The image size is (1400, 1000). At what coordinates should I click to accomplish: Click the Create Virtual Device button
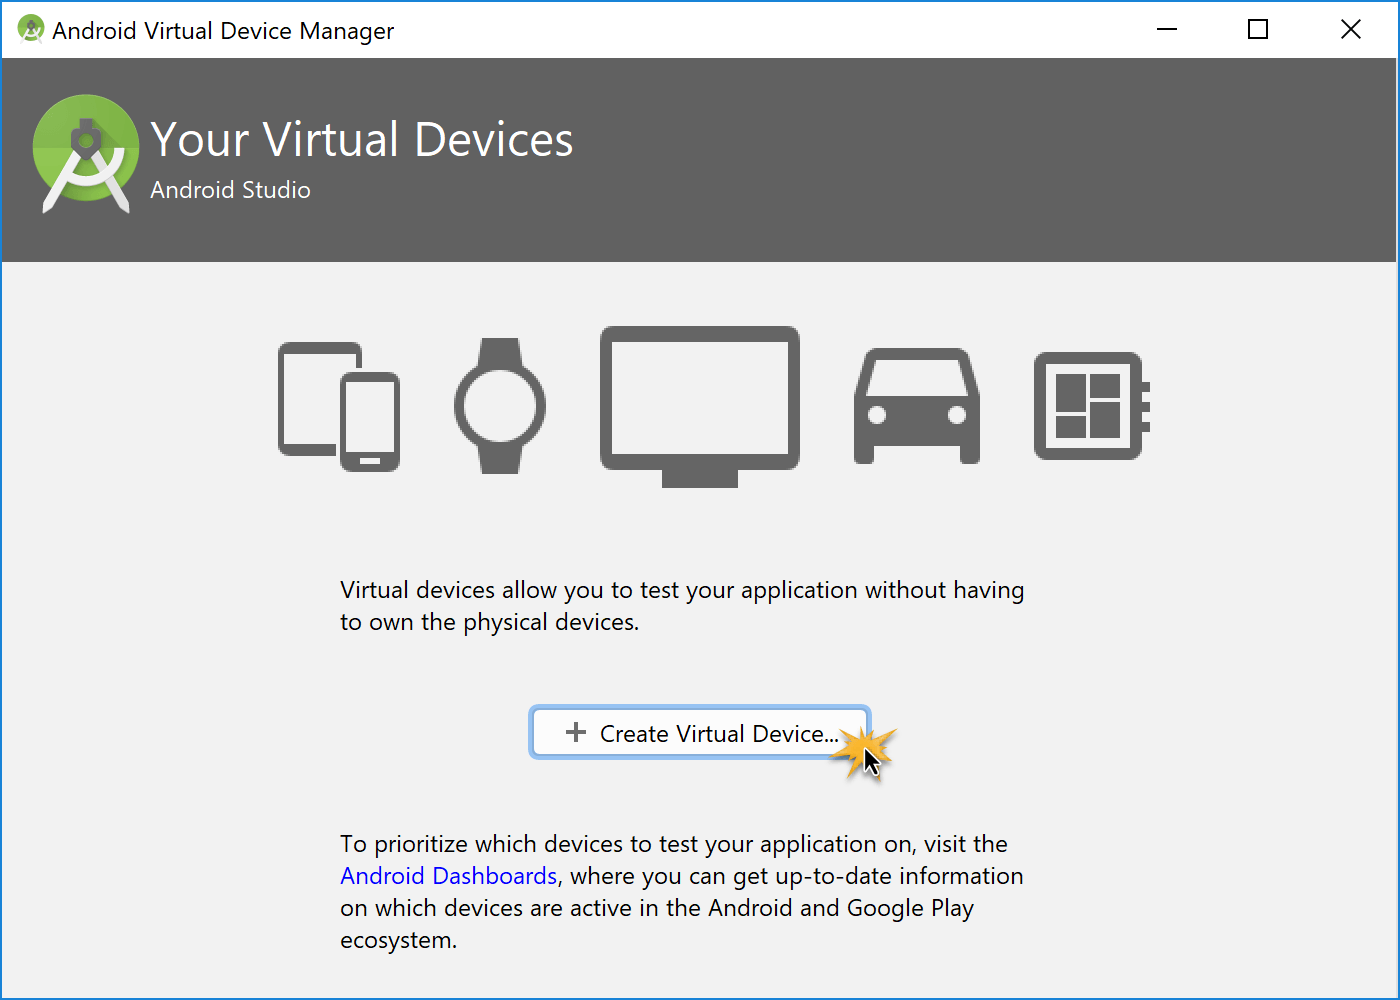coord(700,733)
